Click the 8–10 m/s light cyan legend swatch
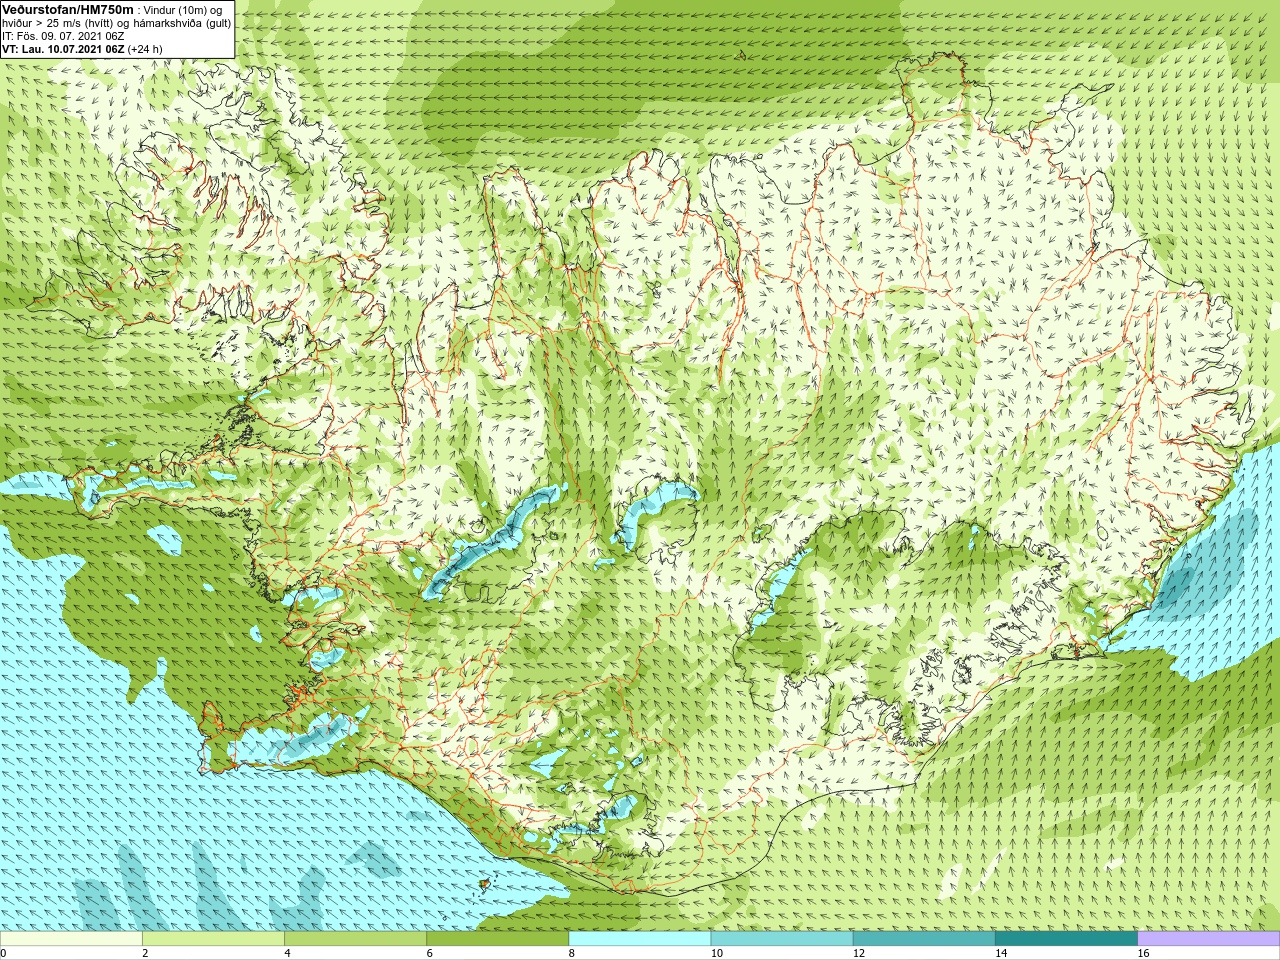The height and width of the screenshot is (960, 1280). pos(640,939)
